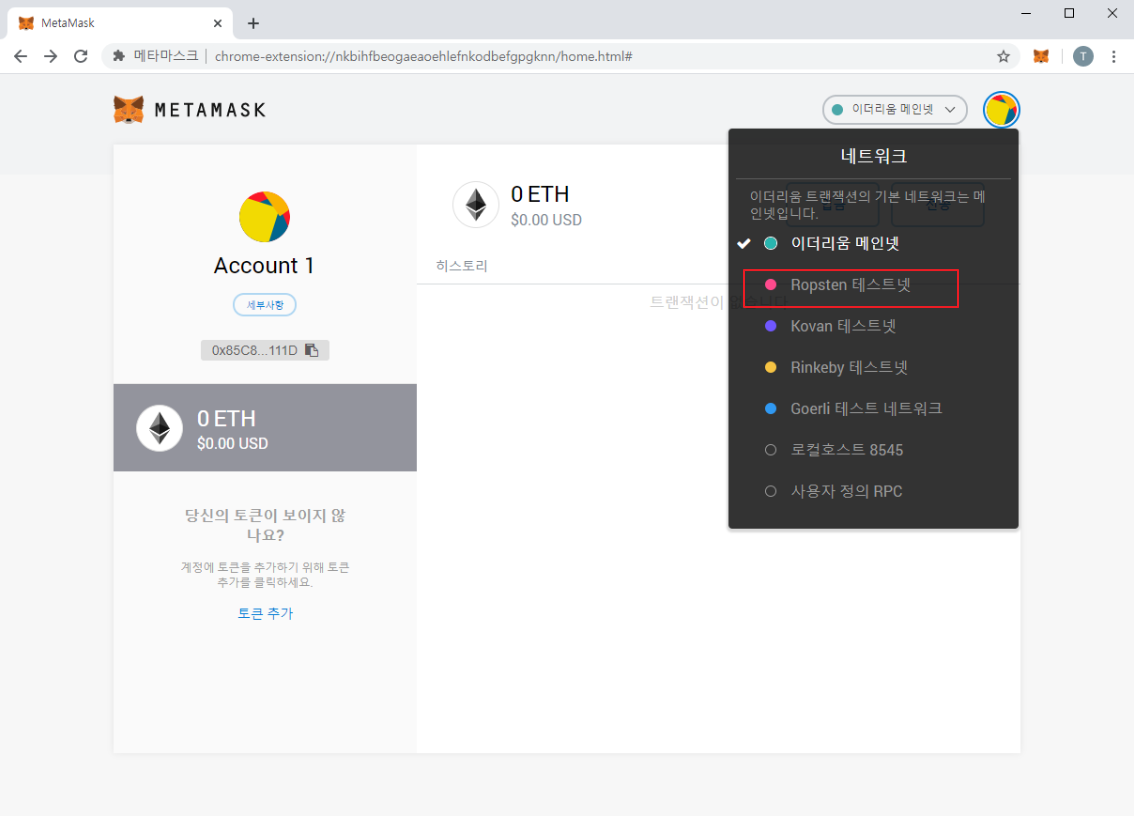This screenshot has width=1134, height=816.
Task: Click the 토큰 추가 link
Action: click(x=265, y=613)
